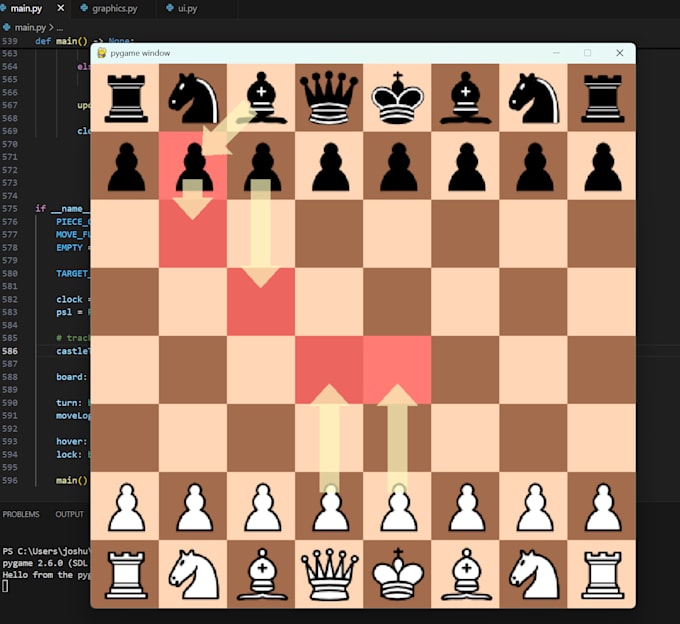
Task: Click the 'turn:' variable on line 590
Action: pos(69,403)
